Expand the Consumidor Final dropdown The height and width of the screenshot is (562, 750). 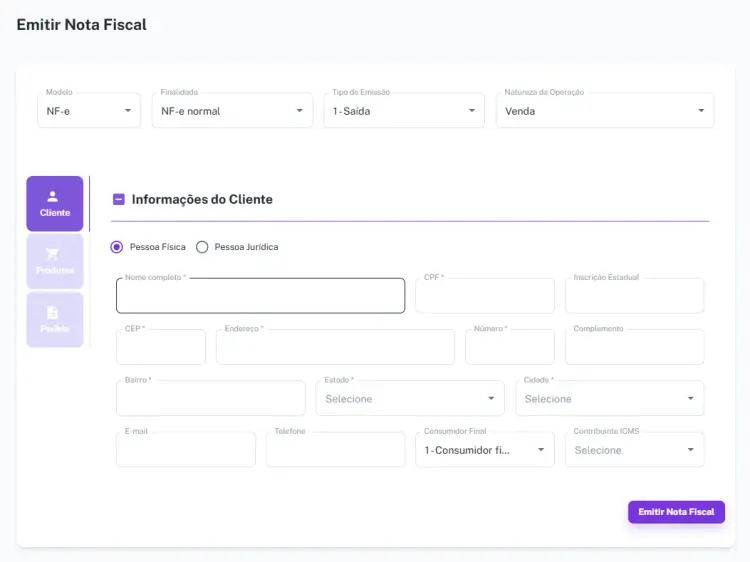[484, 450]
